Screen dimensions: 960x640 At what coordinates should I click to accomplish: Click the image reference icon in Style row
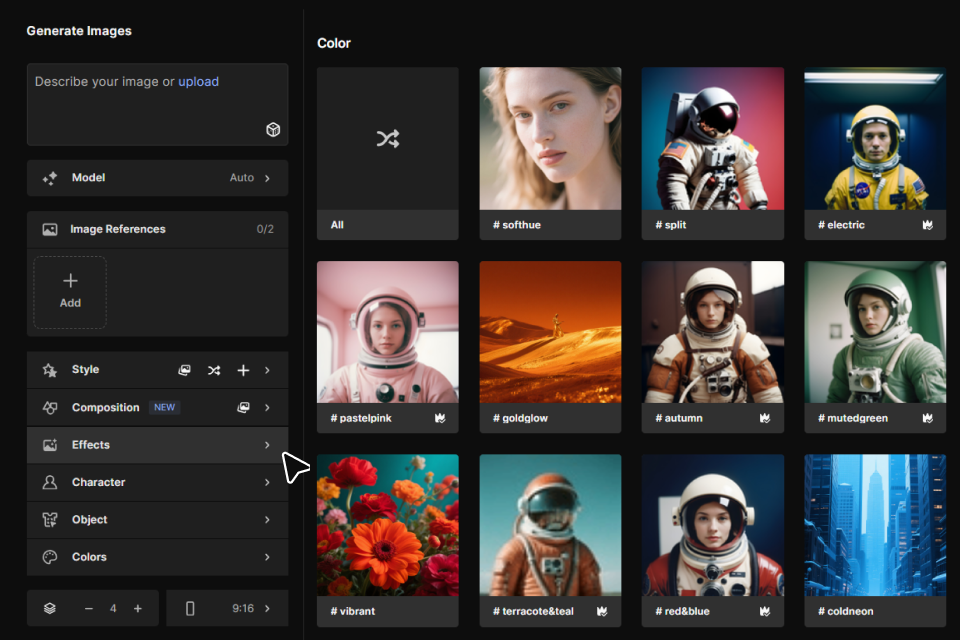[x=185, y=370]
